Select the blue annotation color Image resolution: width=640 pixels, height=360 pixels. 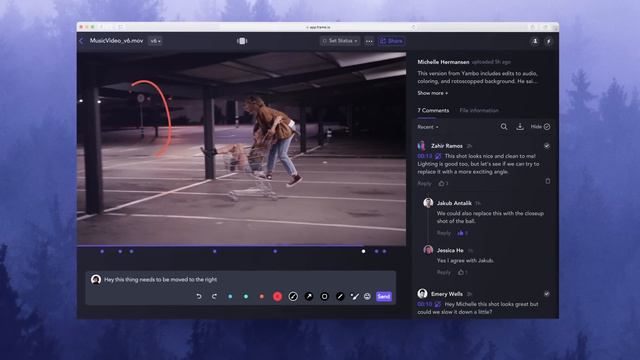click(230, 297)
